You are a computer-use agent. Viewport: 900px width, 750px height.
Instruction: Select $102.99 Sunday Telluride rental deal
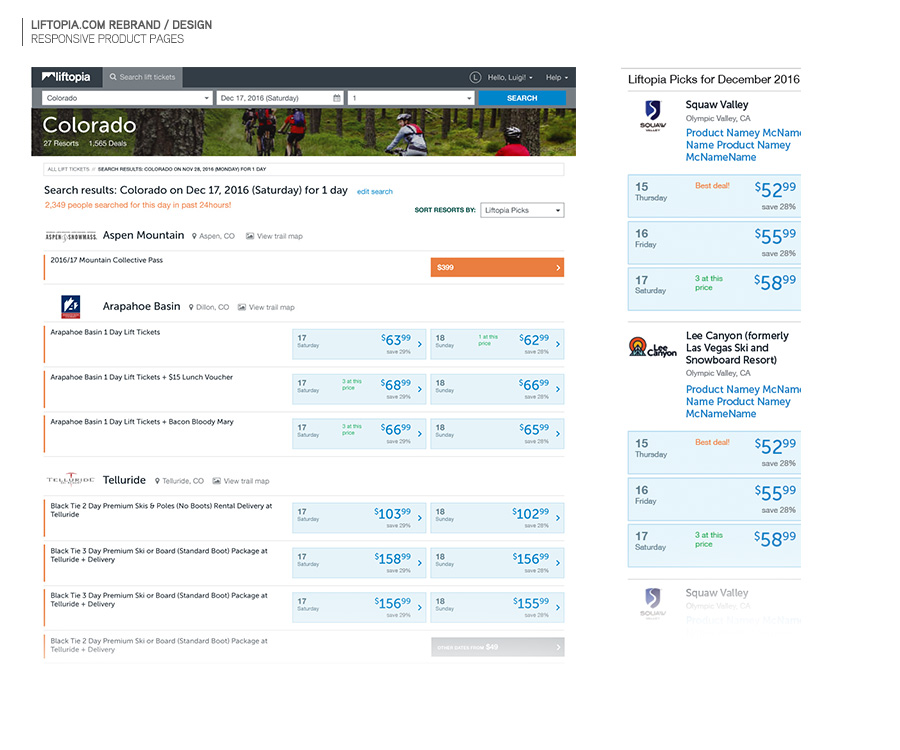pyautogui.click(x=497, y=518)
